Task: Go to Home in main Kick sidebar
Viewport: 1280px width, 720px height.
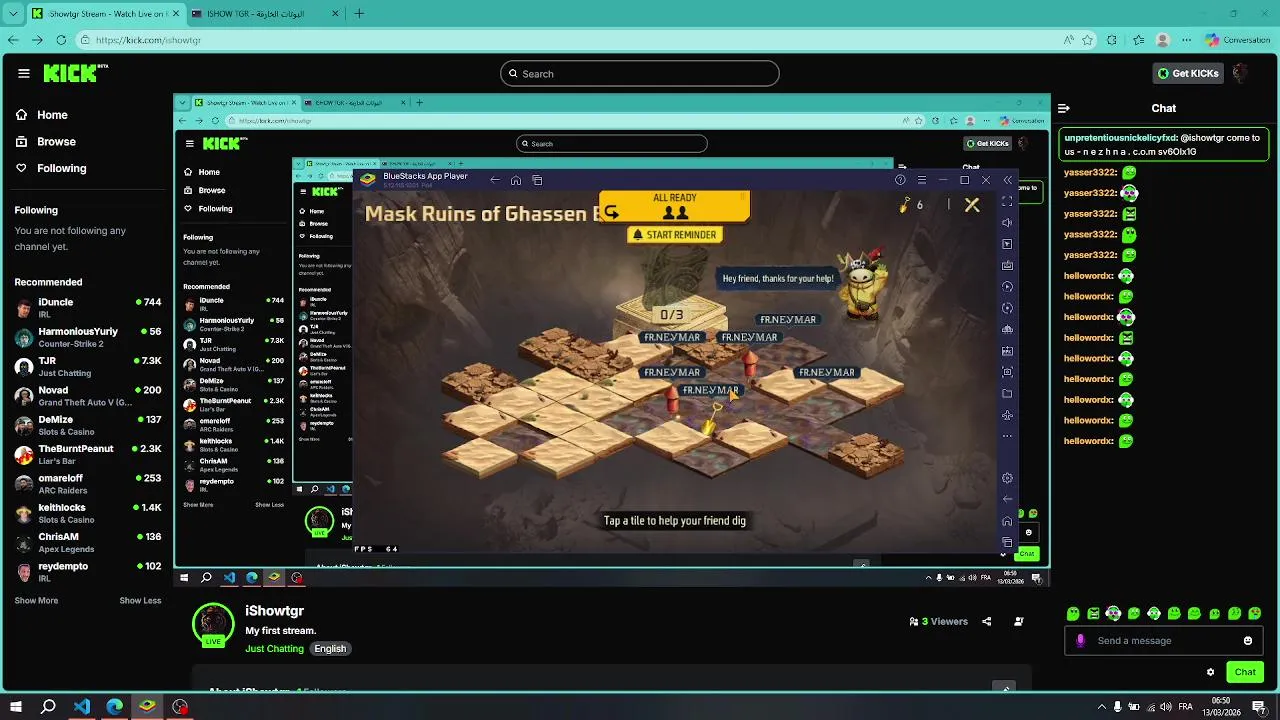Action: [x=42, y=115]
